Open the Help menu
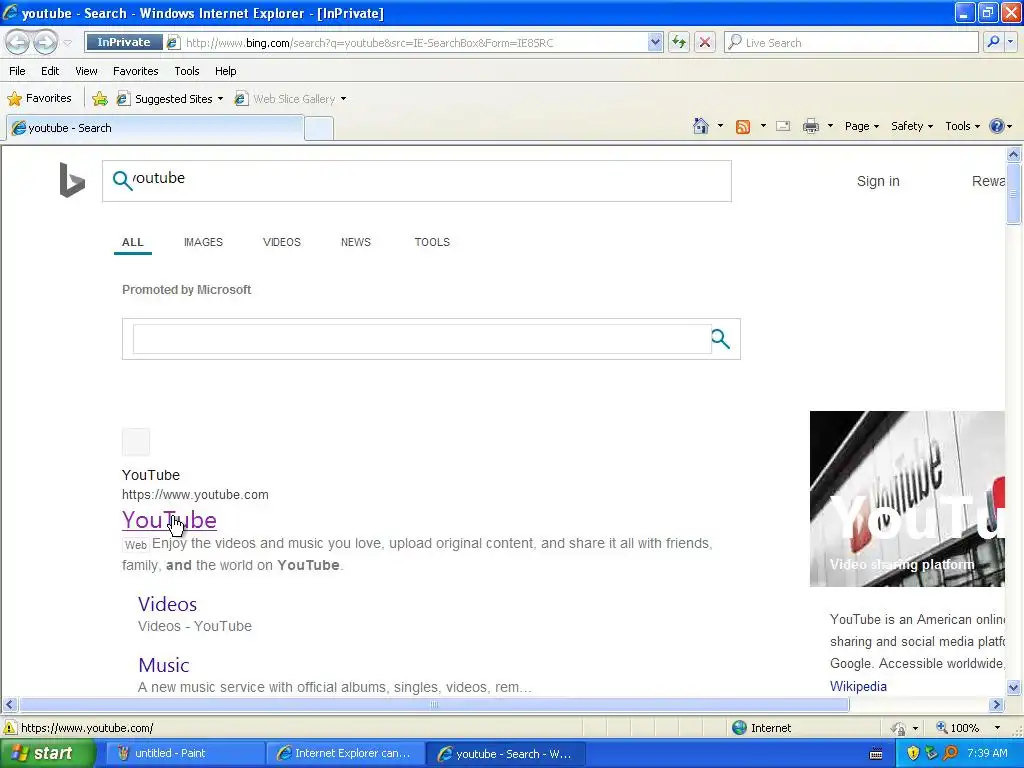 pos(225,71)
